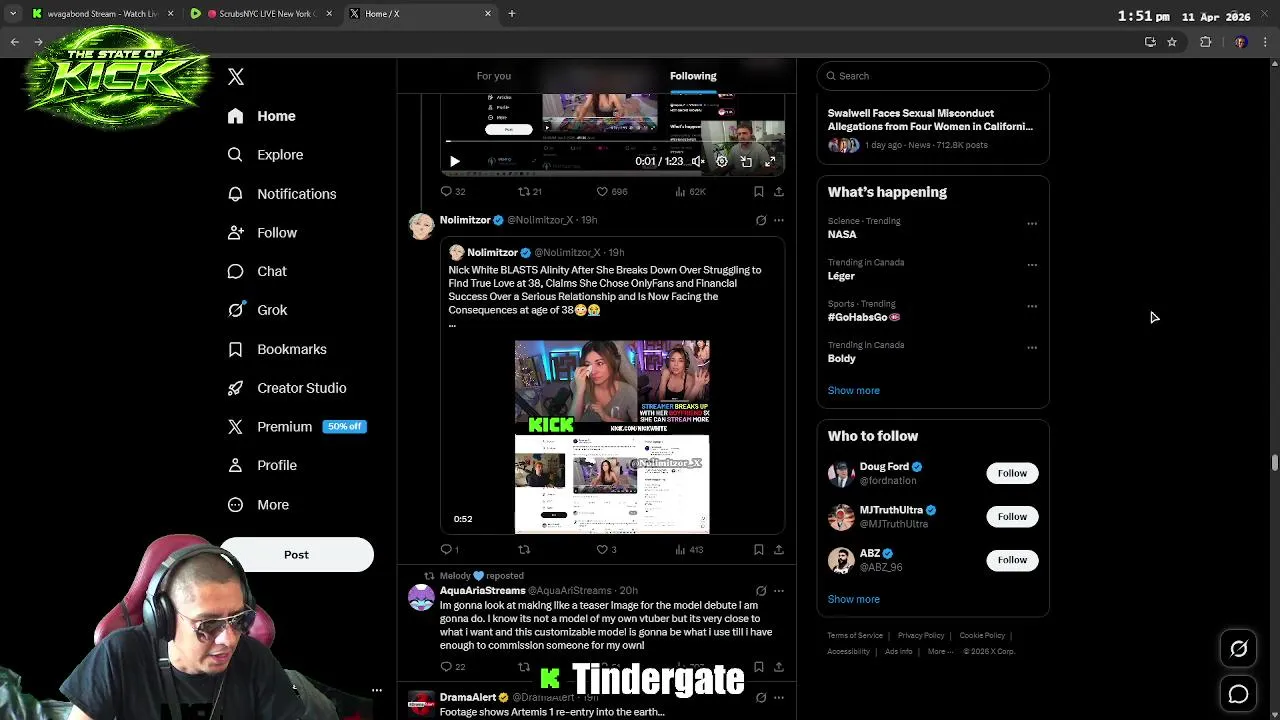
Task: Open Chat in the sidebar
Action: click(257, 271)
